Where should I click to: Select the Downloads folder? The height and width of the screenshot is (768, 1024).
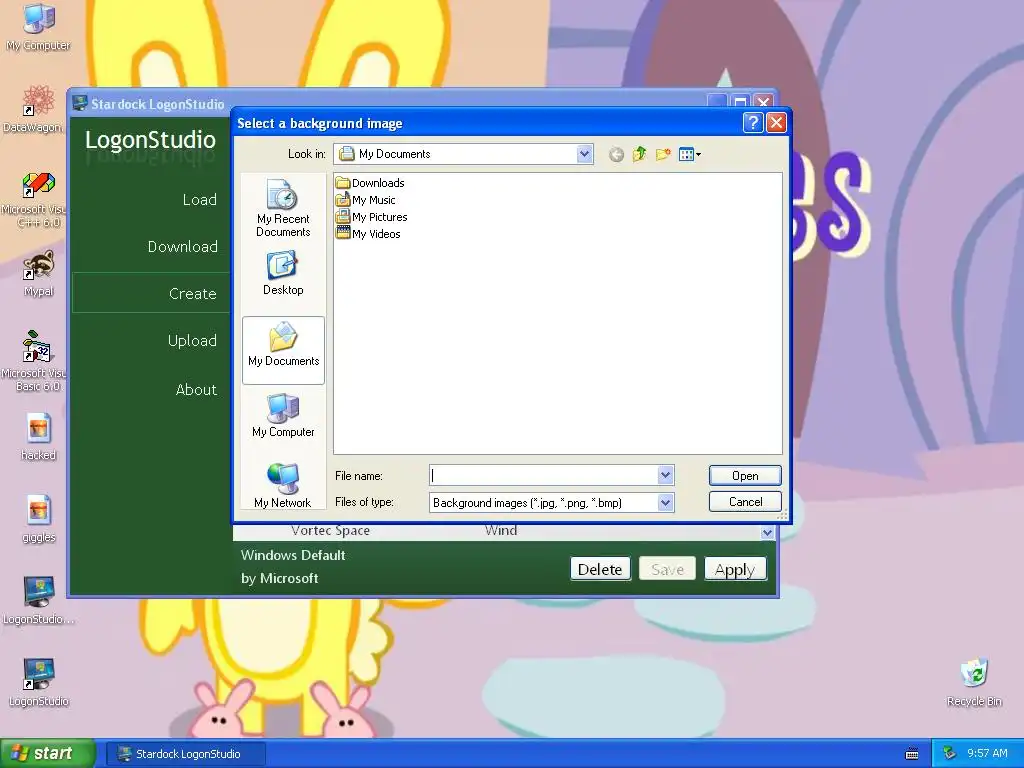tap(370, 183)
